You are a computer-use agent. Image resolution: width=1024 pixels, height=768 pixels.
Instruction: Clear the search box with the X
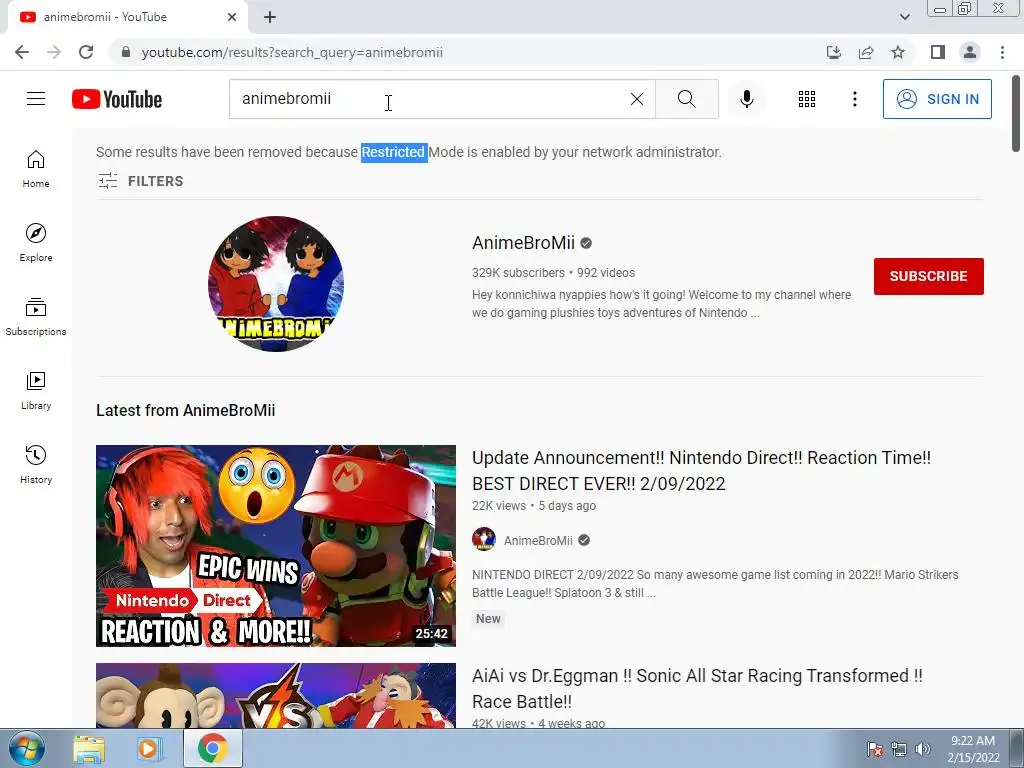(637, 99)
